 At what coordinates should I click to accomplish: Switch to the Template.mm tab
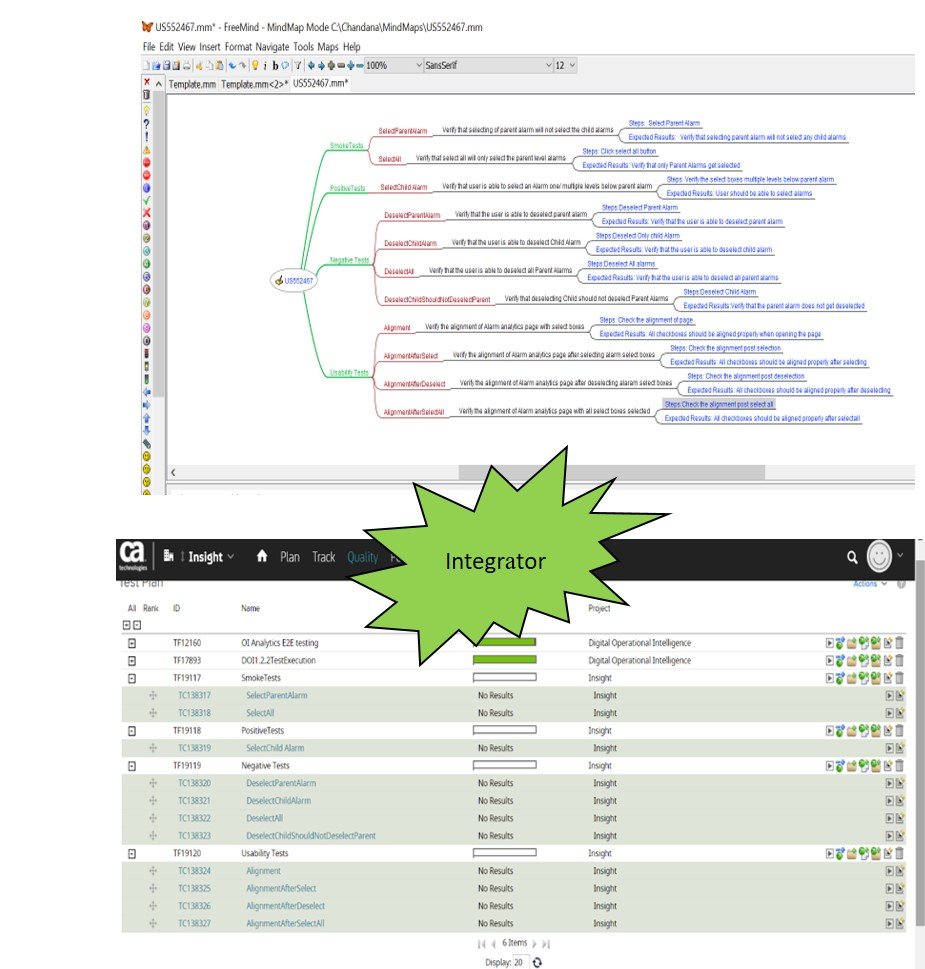(192, 84)
